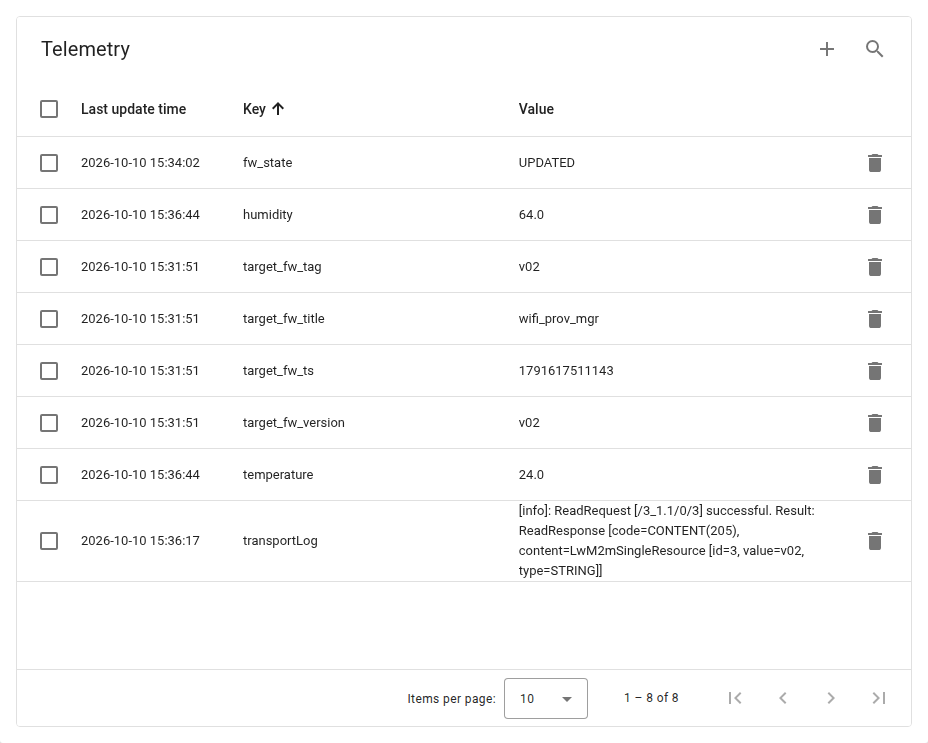Click the humidity key name
The image size is (928, 743).
click(268, 215)
